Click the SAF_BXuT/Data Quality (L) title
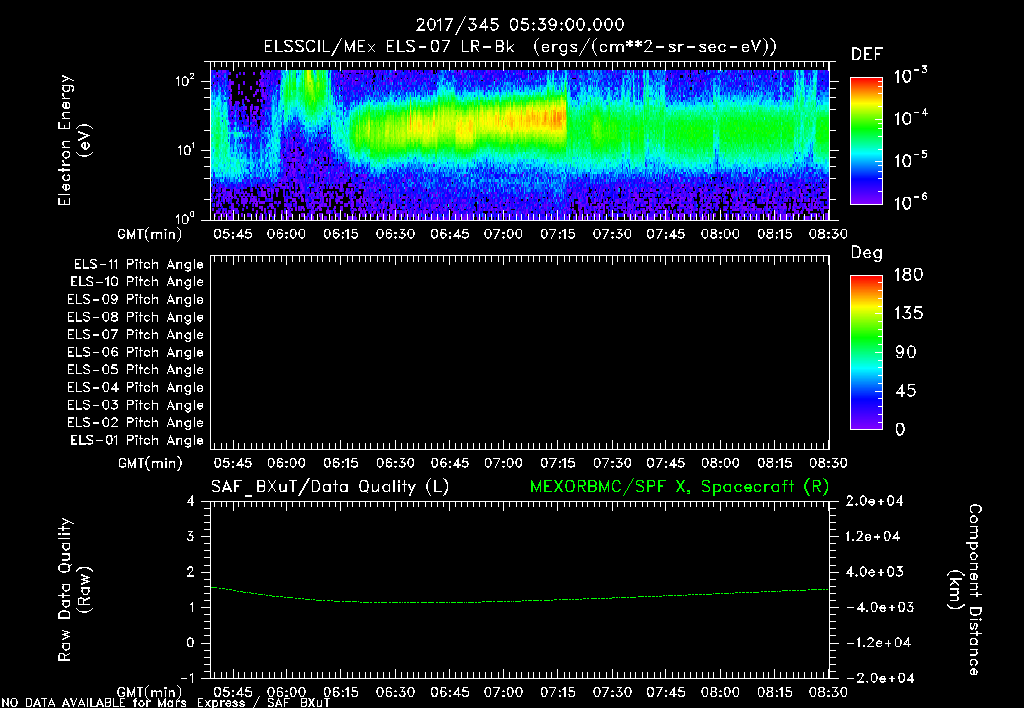 click(330, 487)
